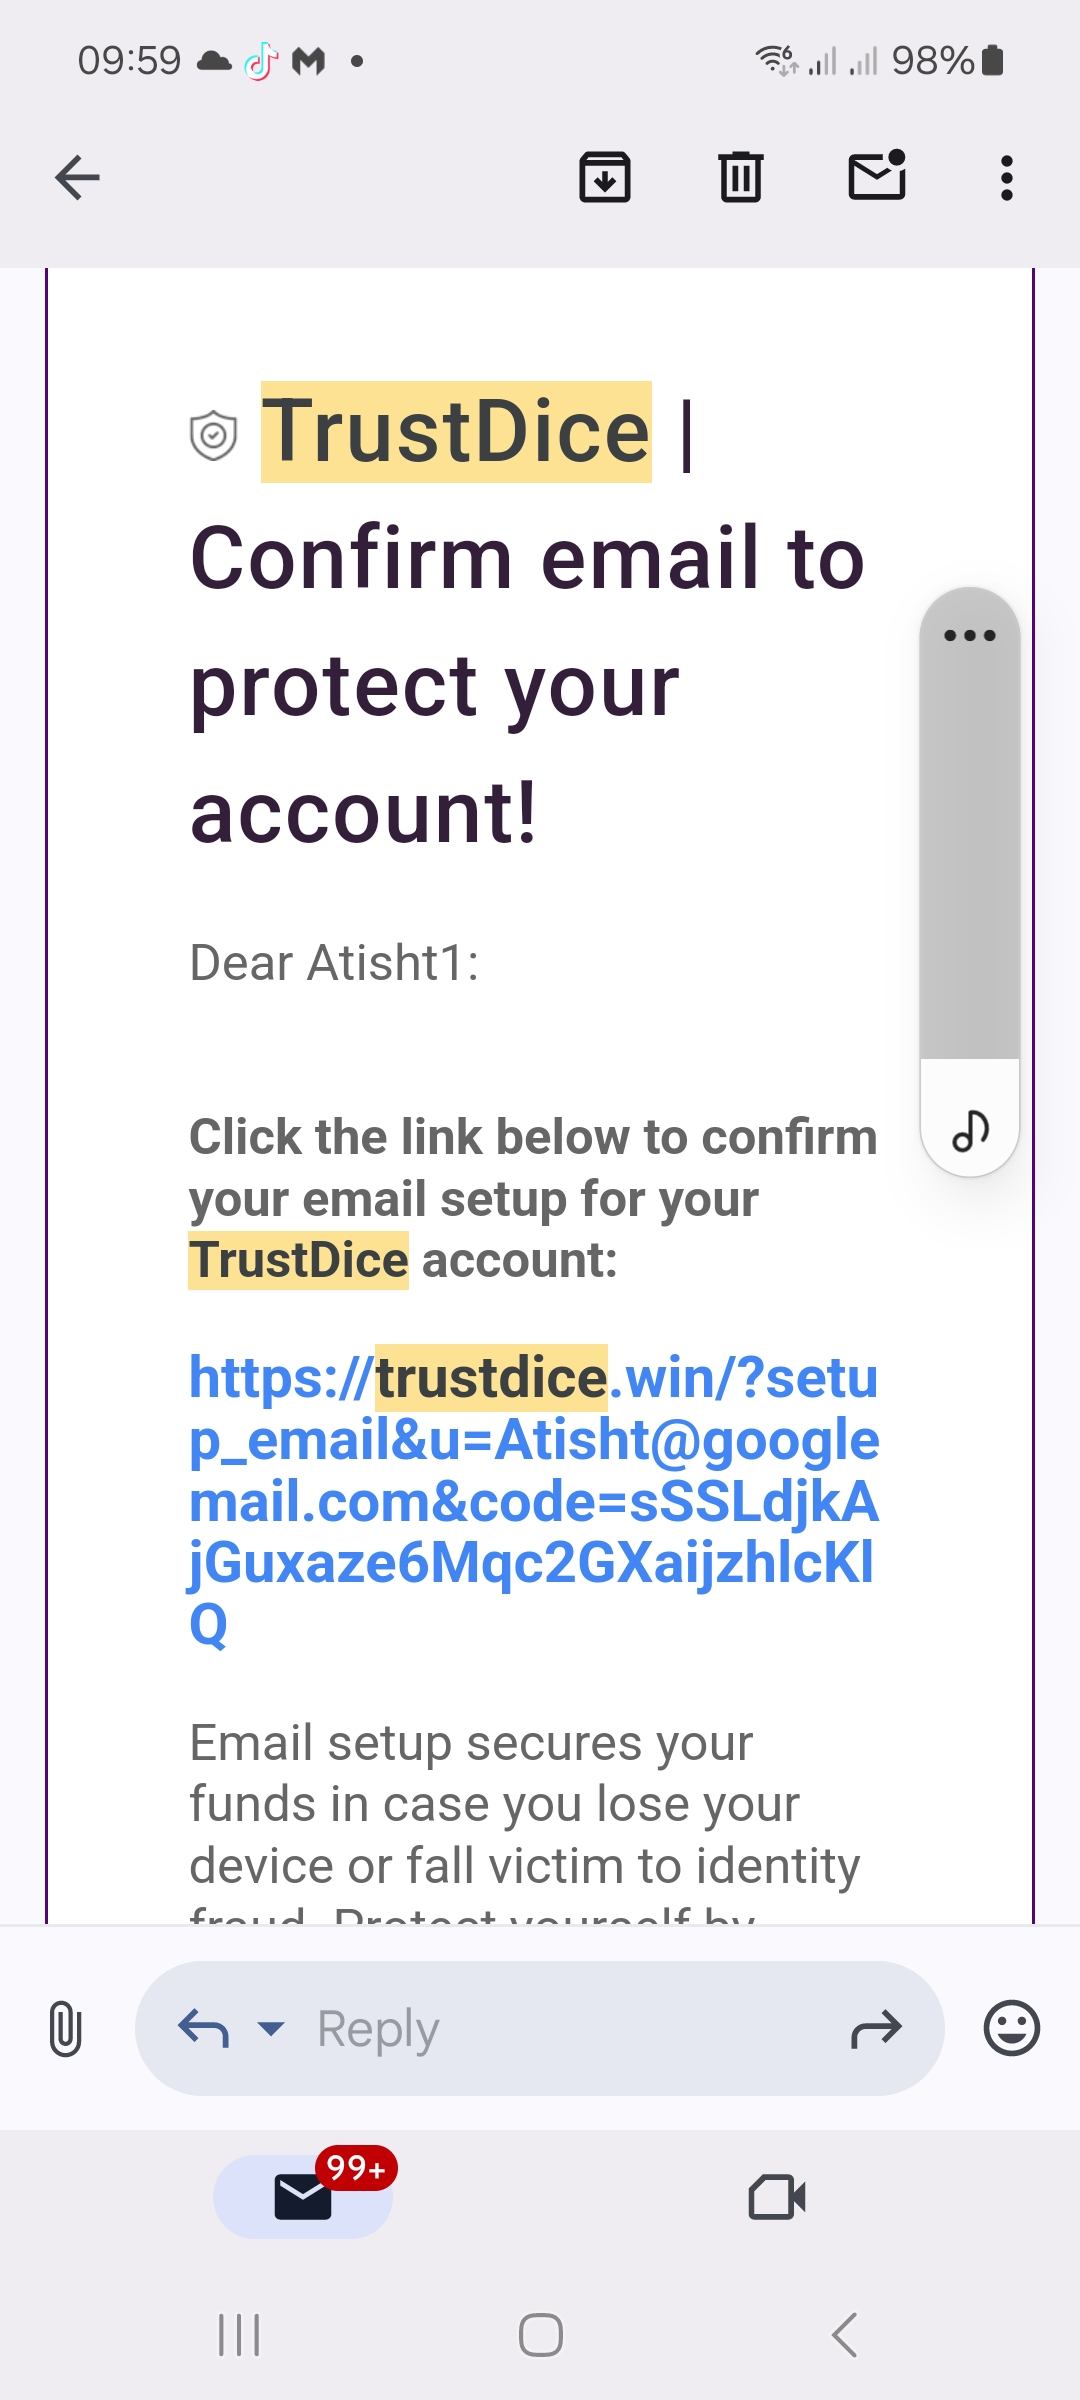Archive this email
1080x2400 pixels.
tap(605, 179)
